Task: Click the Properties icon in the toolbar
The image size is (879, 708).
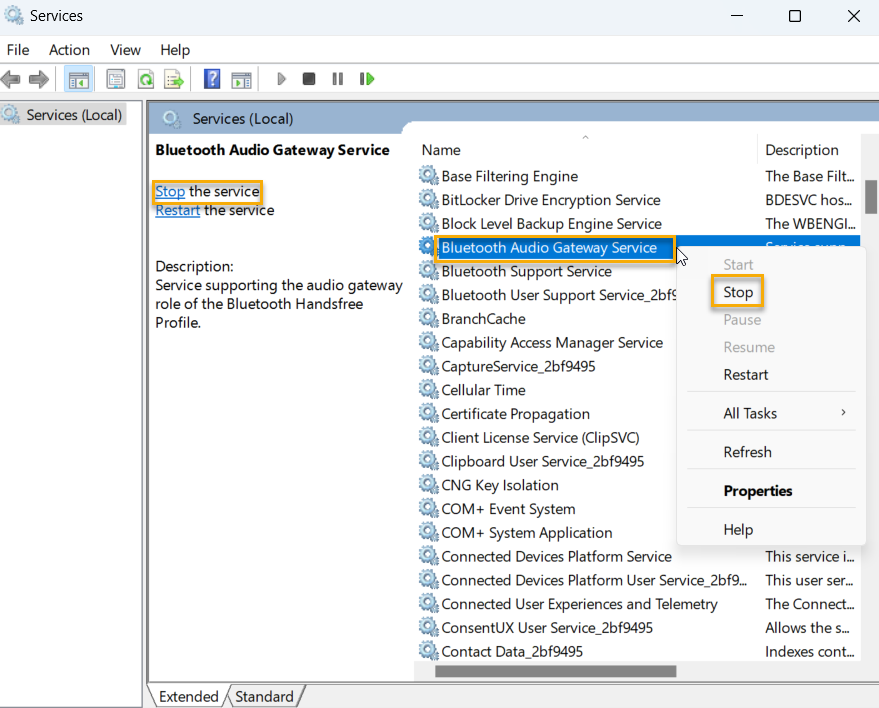Action: [116, 79]
